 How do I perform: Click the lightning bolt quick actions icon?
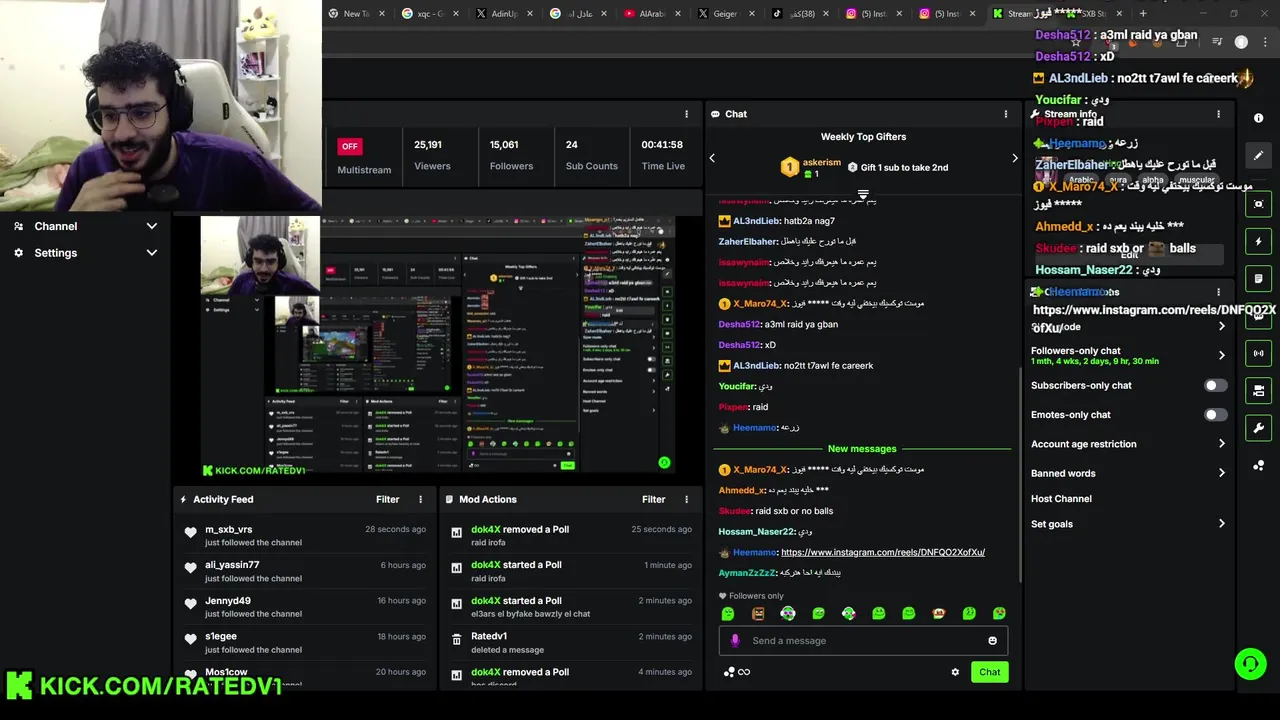pos(1258,241)
